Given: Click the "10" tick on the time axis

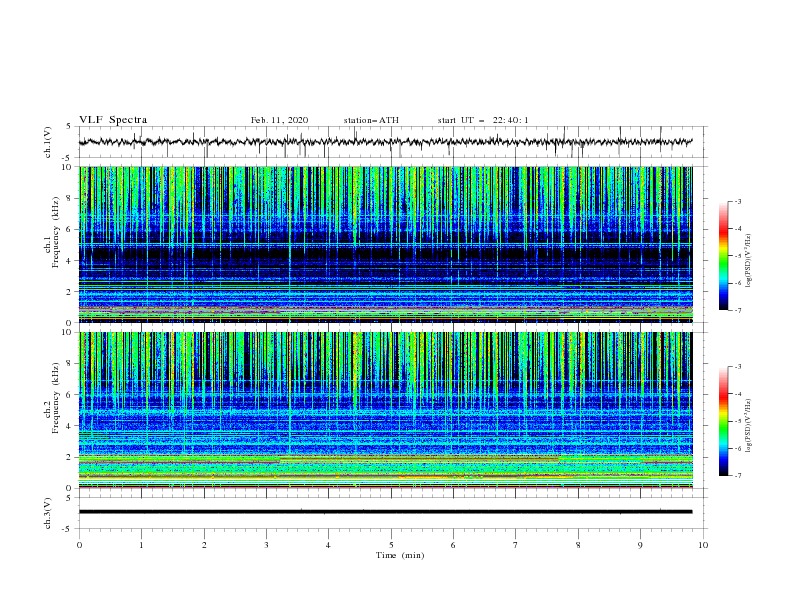Looking at the screenshot, I should tap(703, 545).
